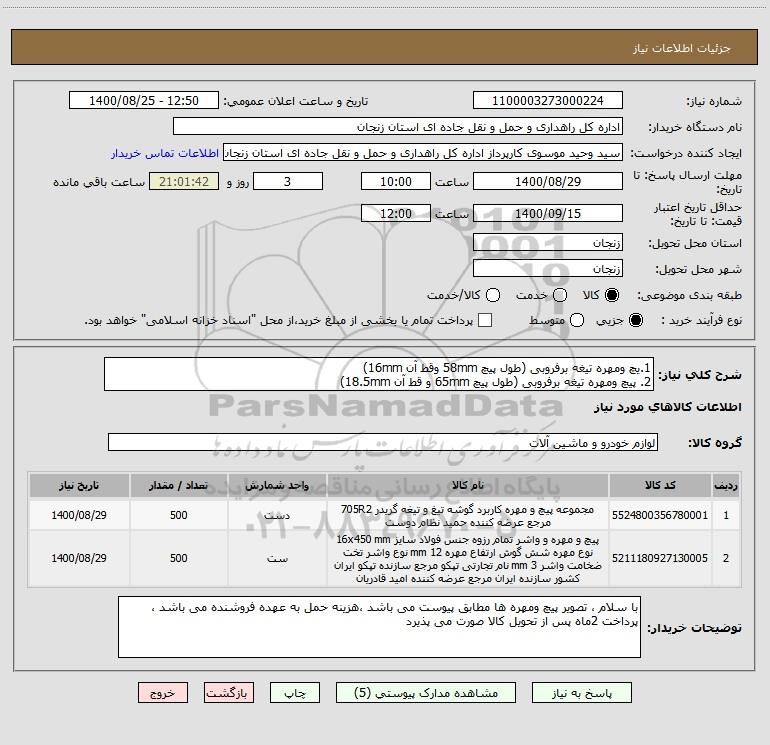The height and width of the screenshot is (745, 770).
Task: Click the buyer organization name field
Action: pos(398,126)
